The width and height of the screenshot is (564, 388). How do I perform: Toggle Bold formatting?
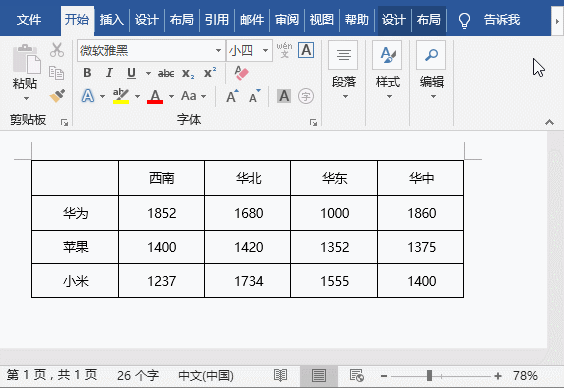tap(87, 73)
